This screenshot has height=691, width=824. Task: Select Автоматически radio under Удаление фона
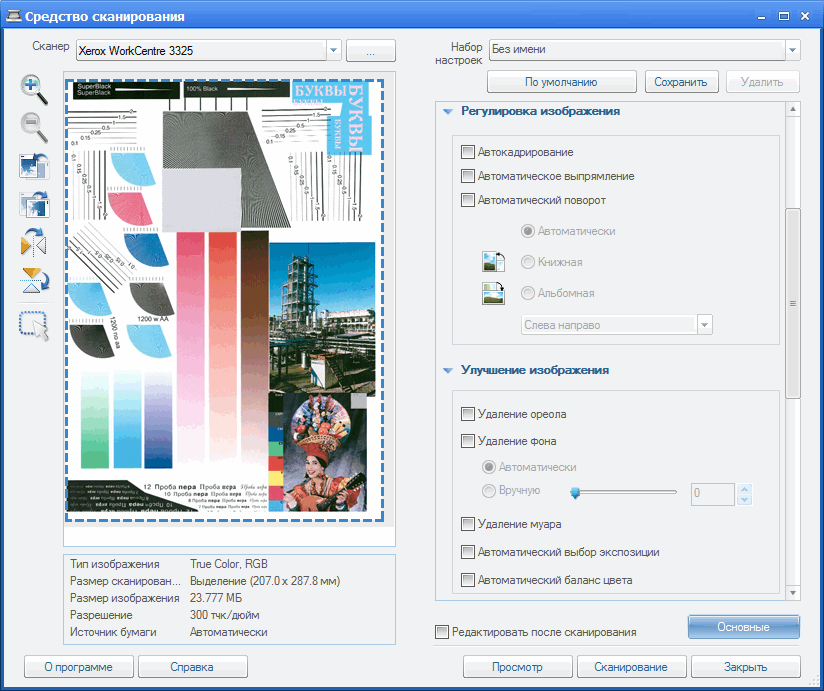pyautogui.click(x=489, y=467)
